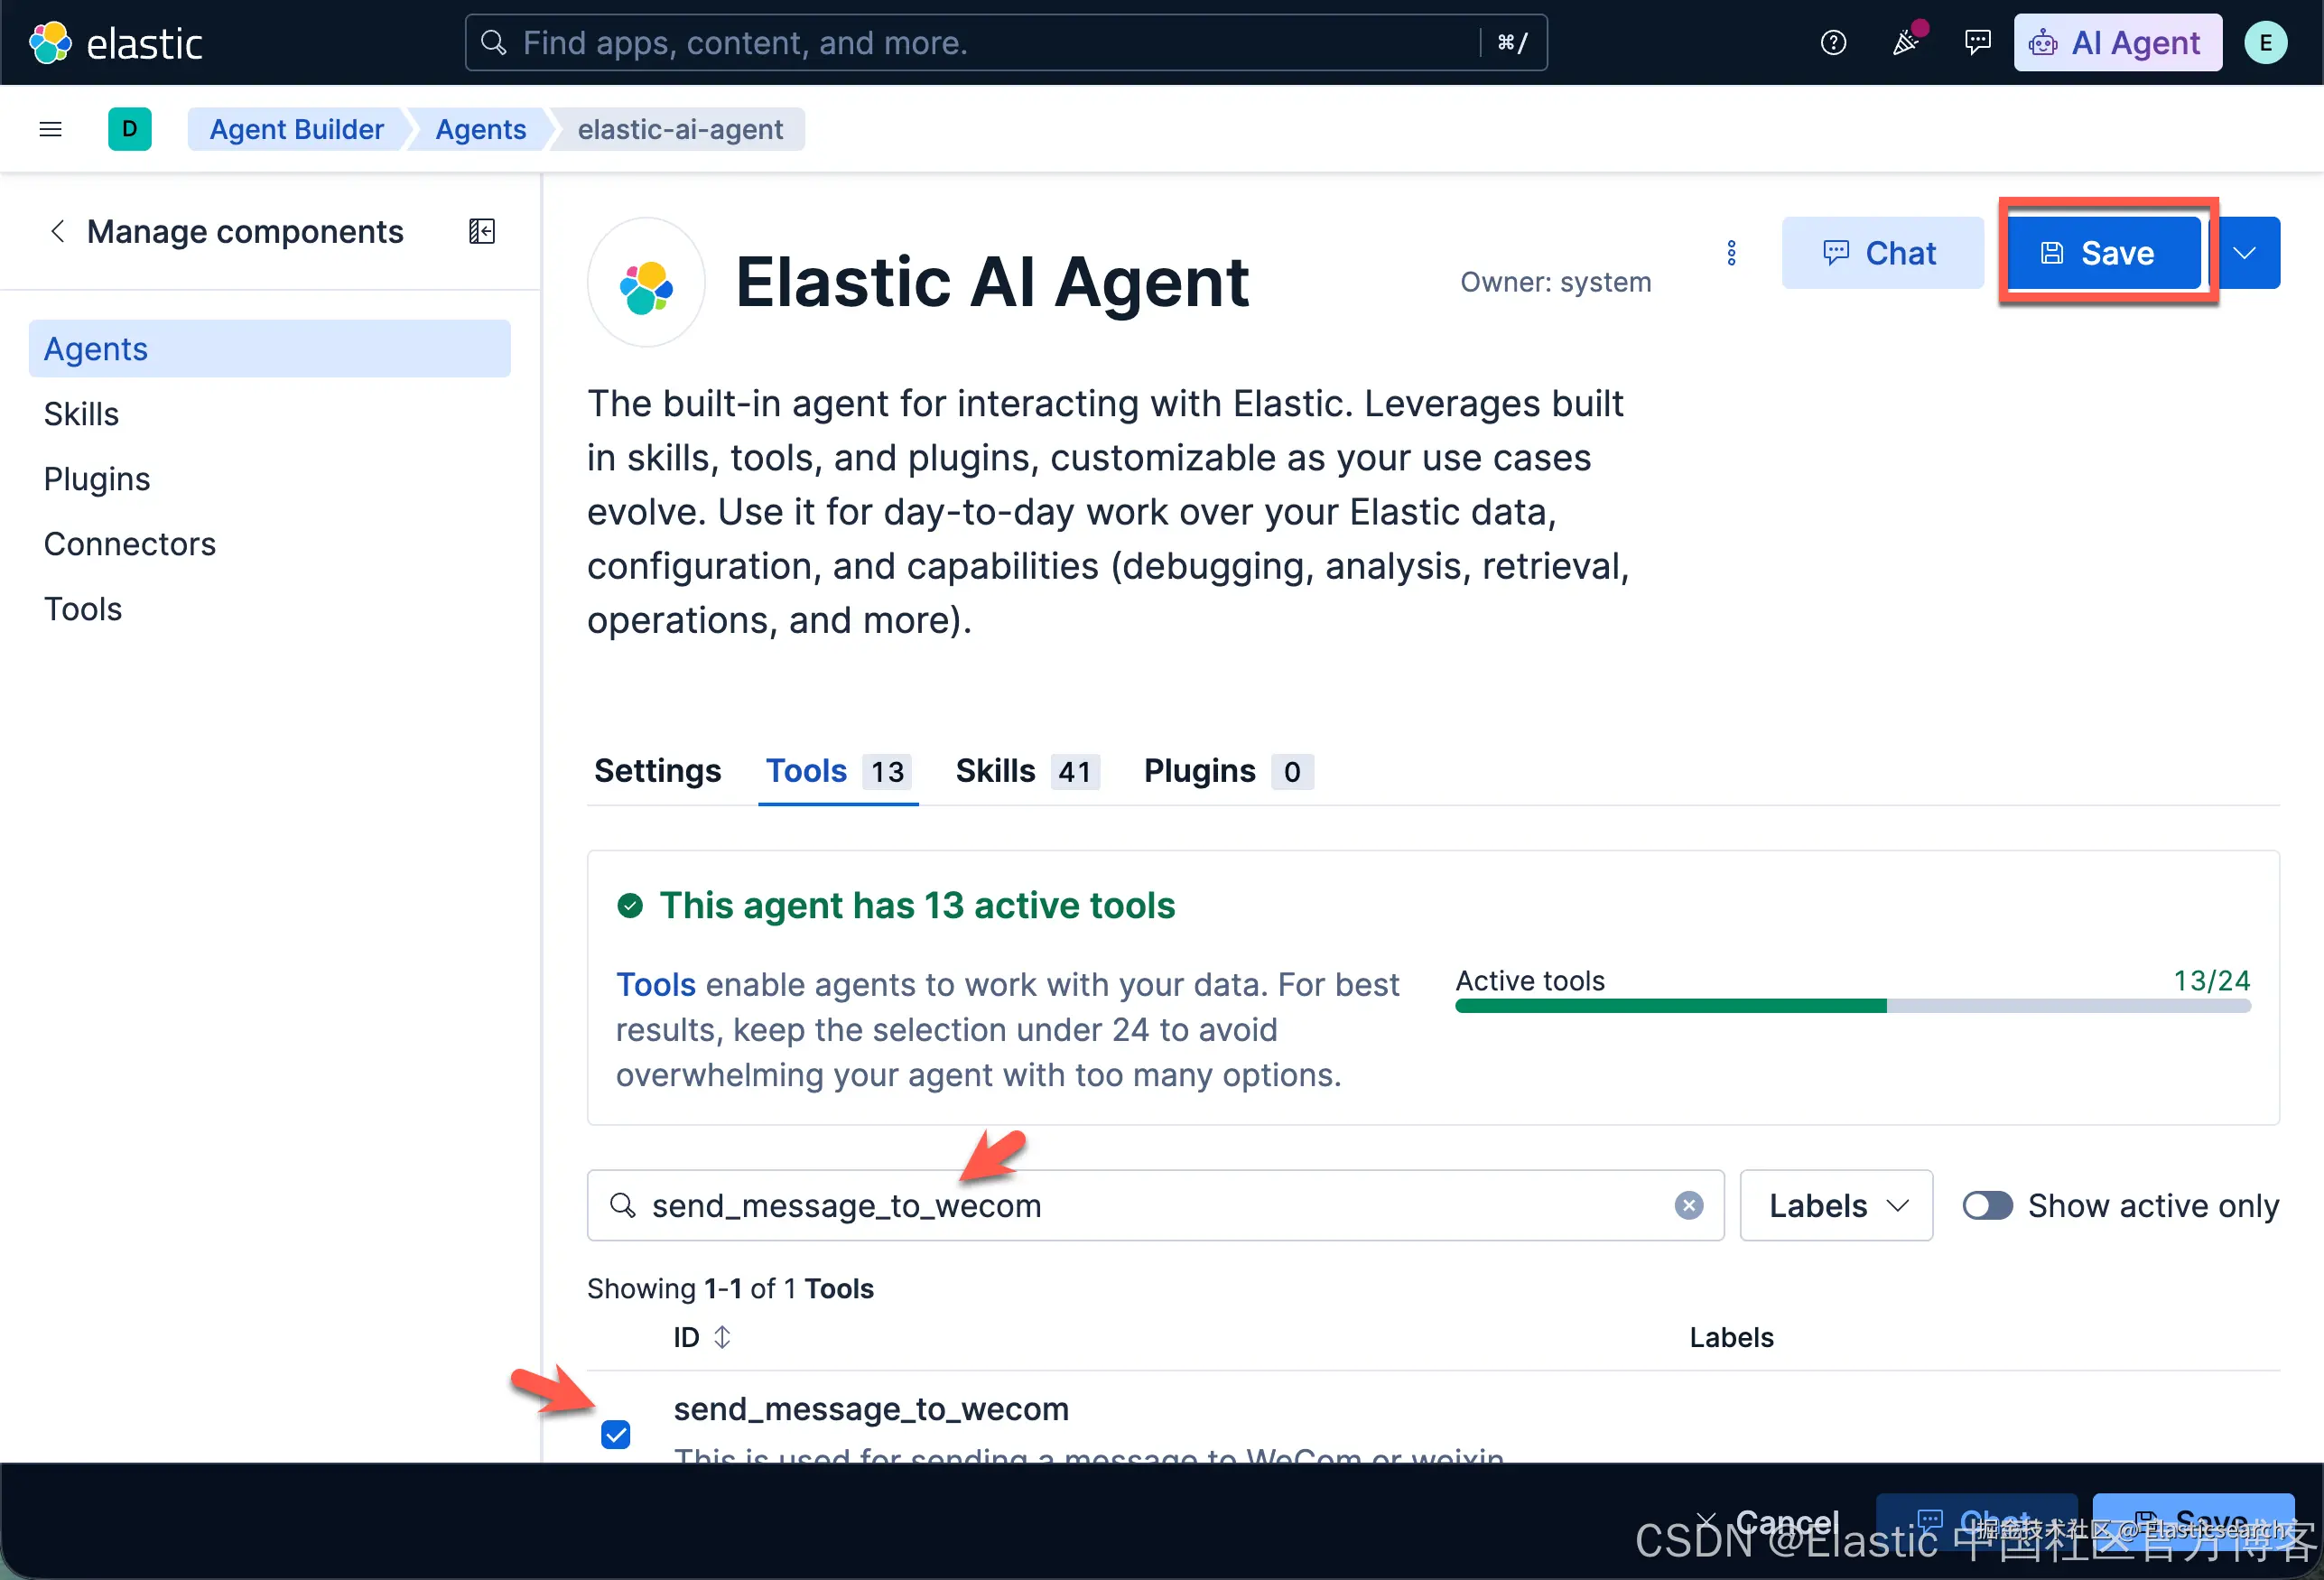This screenshot has width=2324, height=1580.
Task: Go to Agents breadcrumb
Action: [x=481, y=129]
